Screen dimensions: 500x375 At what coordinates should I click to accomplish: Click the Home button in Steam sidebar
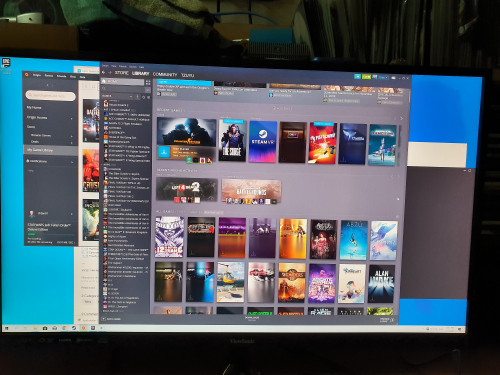[123, 81]
